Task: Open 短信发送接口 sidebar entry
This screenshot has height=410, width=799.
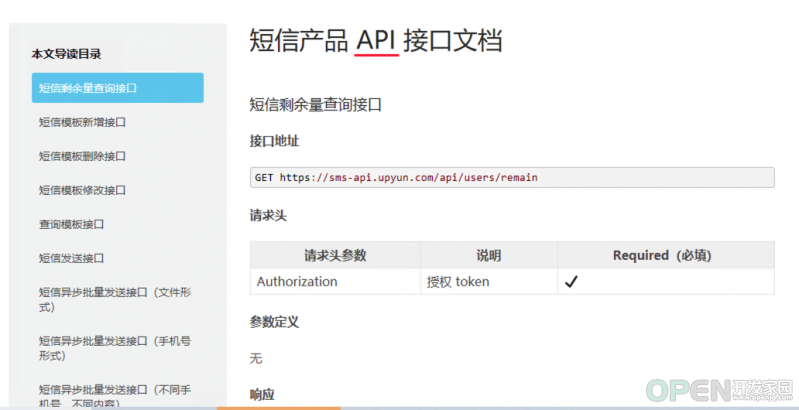Action: 71,258
